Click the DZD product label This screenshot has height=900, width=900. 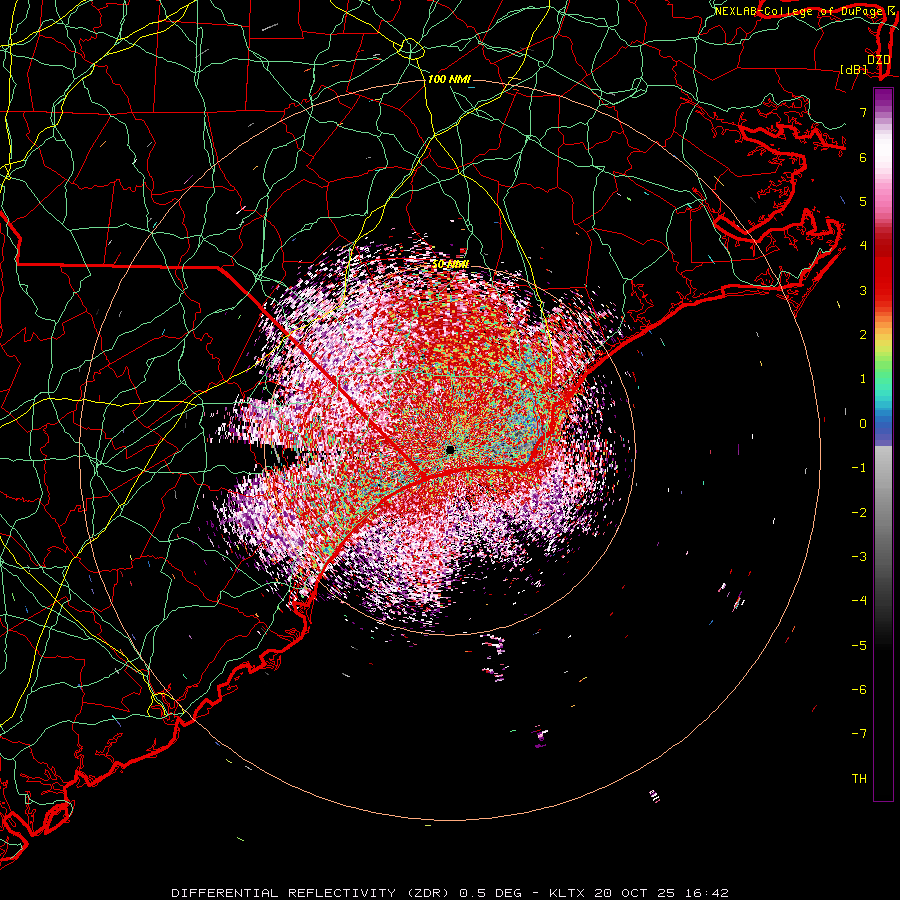878,60
